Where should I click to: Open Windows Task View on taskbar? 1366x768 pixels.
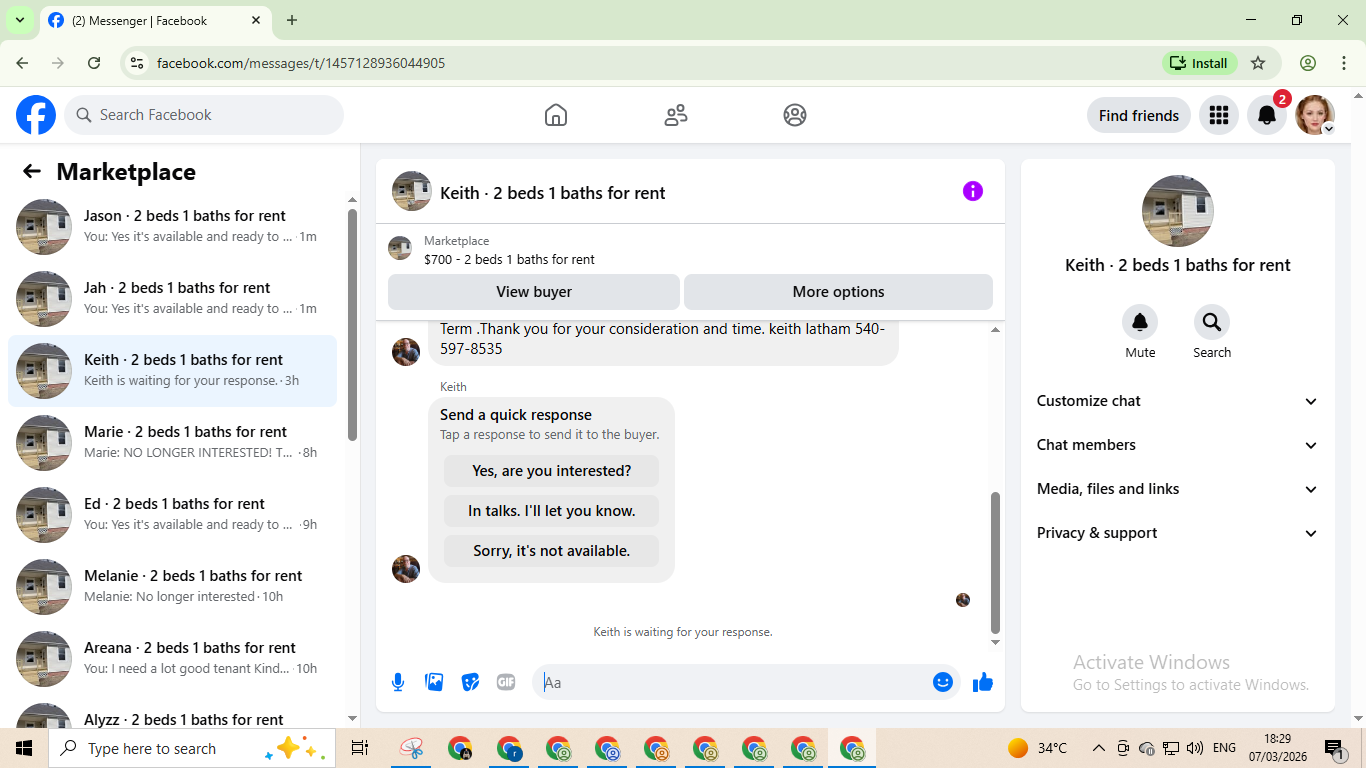[360, 748]
